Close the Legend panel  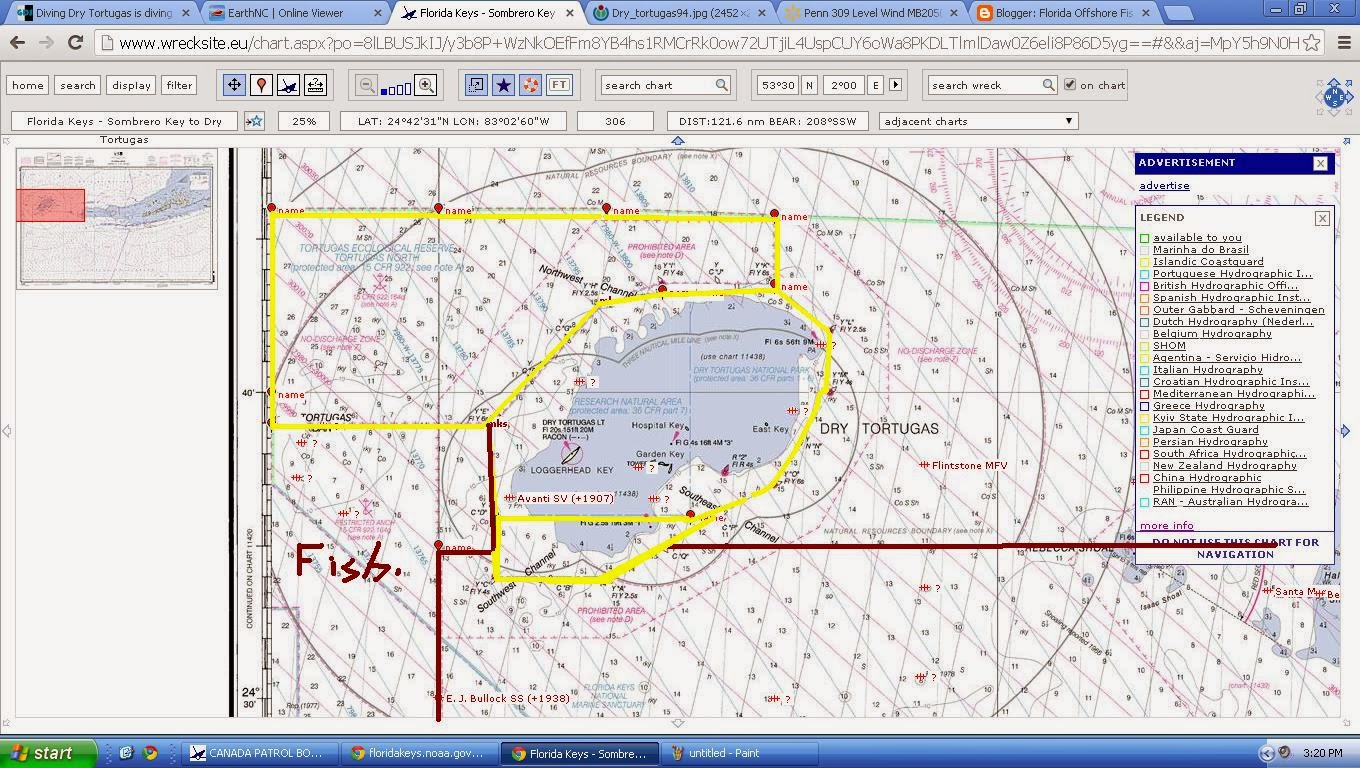tap(1322, 218)
